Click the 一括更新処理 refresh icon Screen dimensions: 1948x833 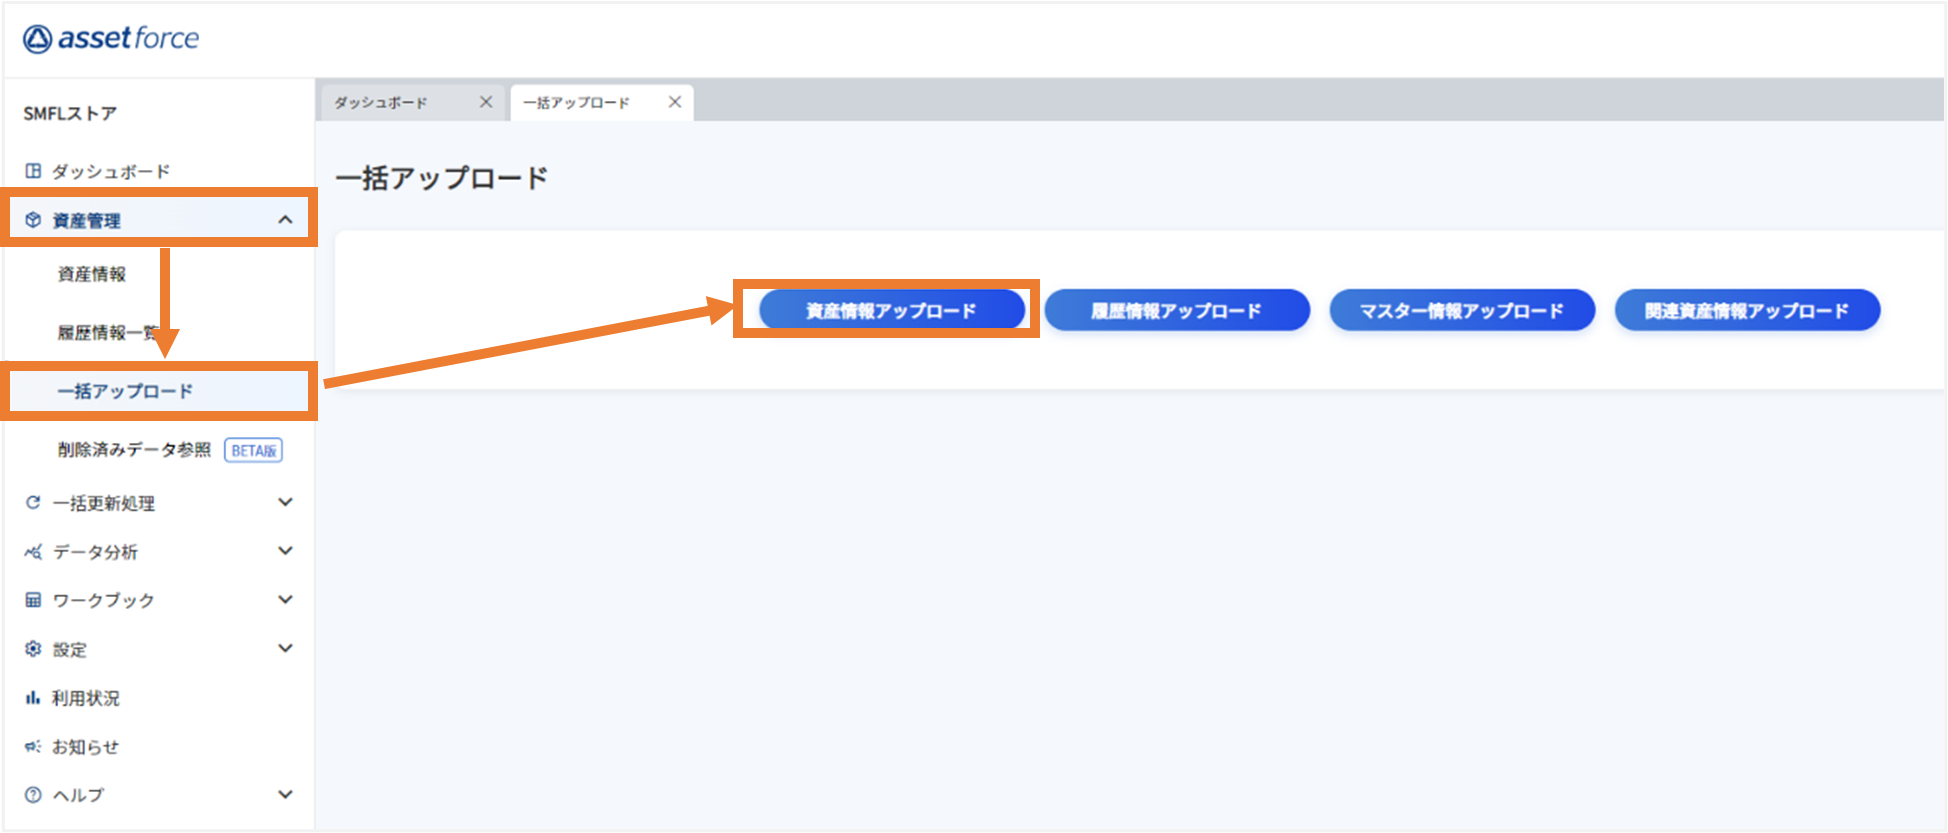[x=33, y=502]
